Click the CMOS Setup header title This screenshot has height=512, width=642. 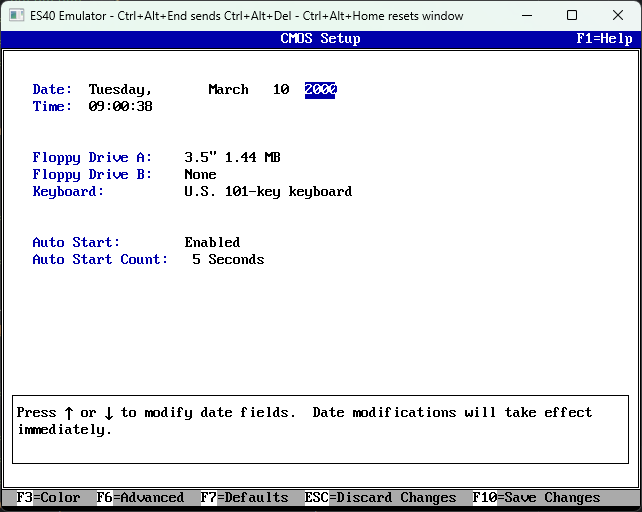(x=321, y=39)
